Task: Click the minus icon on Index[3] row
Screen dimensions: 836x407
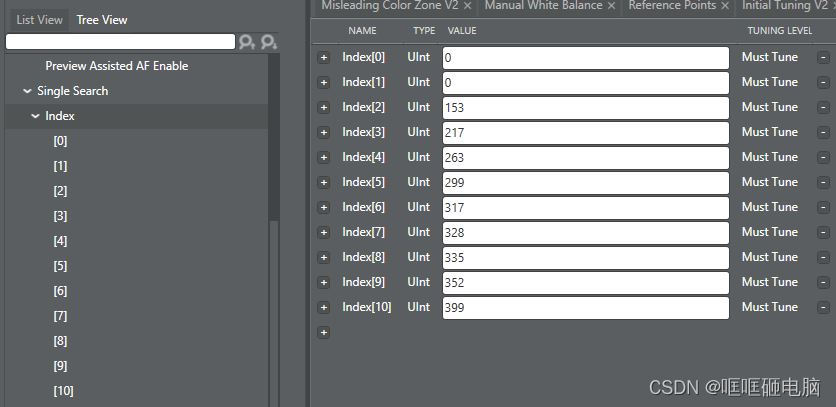Action: tap(823, 133)
